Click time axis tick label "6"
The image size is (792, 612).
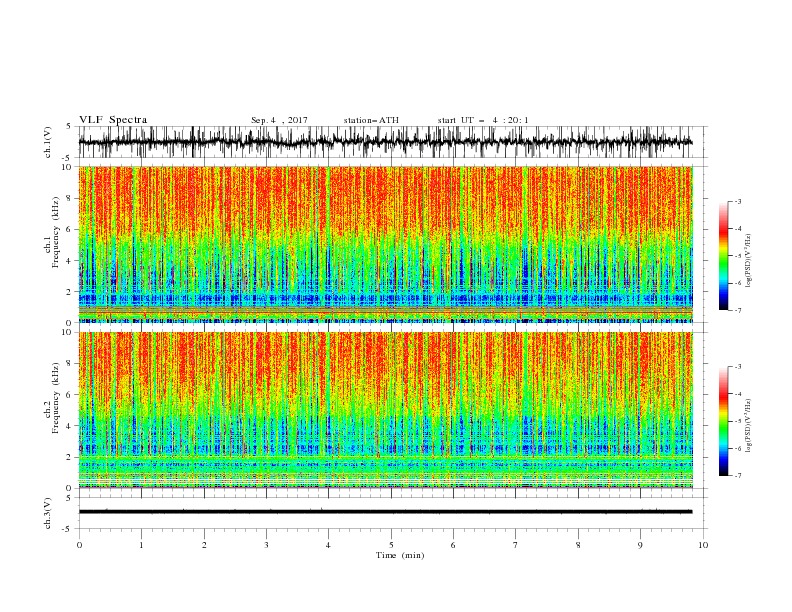point(453,545)
